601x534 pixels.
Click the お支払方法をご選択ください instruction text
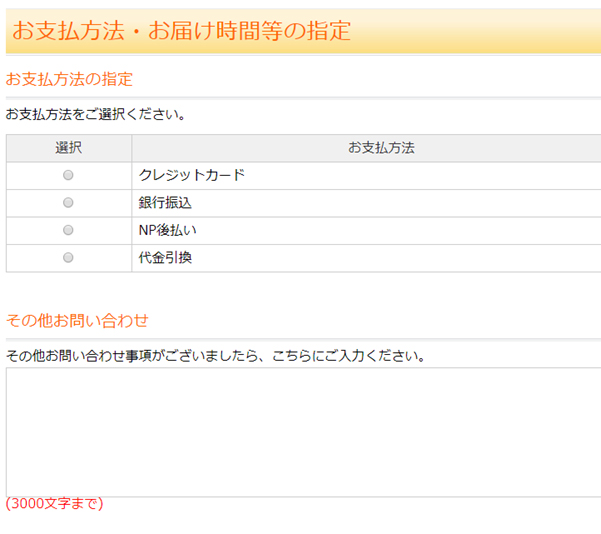point(96,114)
